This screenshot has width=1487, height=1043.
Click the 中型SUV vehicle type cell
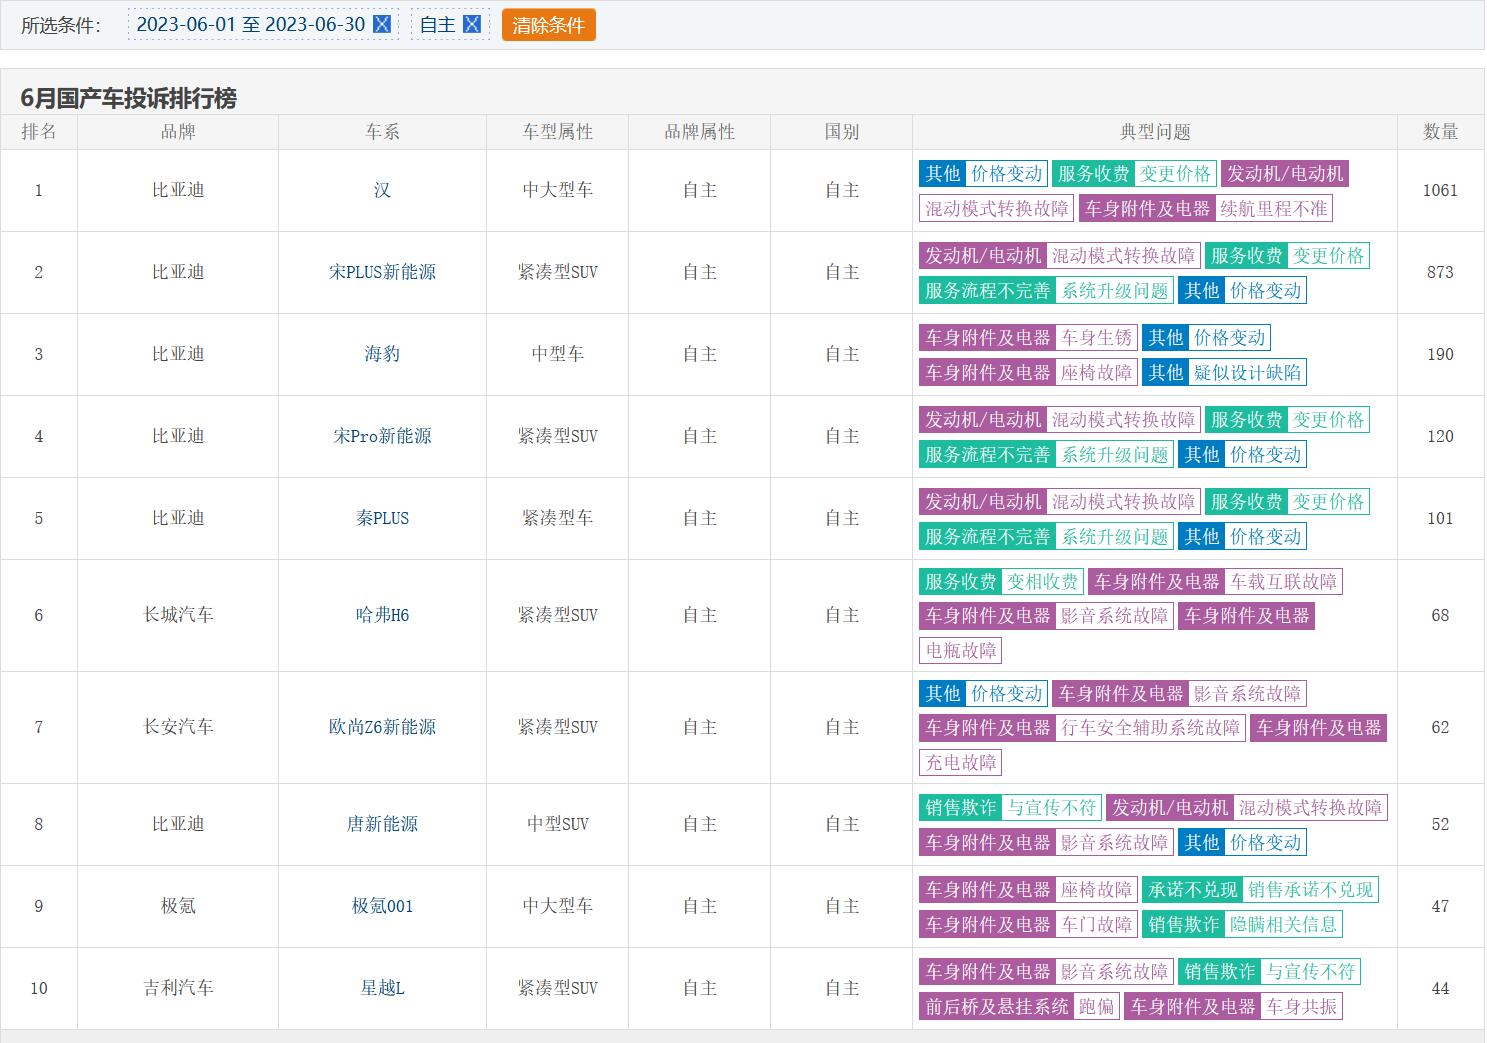(x=558, y=824)
